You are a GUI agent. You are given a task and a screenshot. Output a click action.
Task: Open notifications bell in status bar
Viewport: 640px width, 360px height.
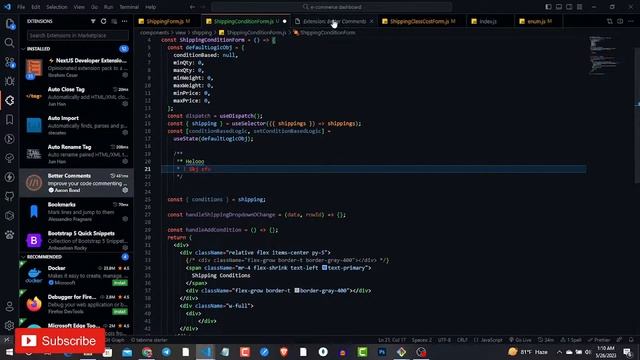click(631, 340)
